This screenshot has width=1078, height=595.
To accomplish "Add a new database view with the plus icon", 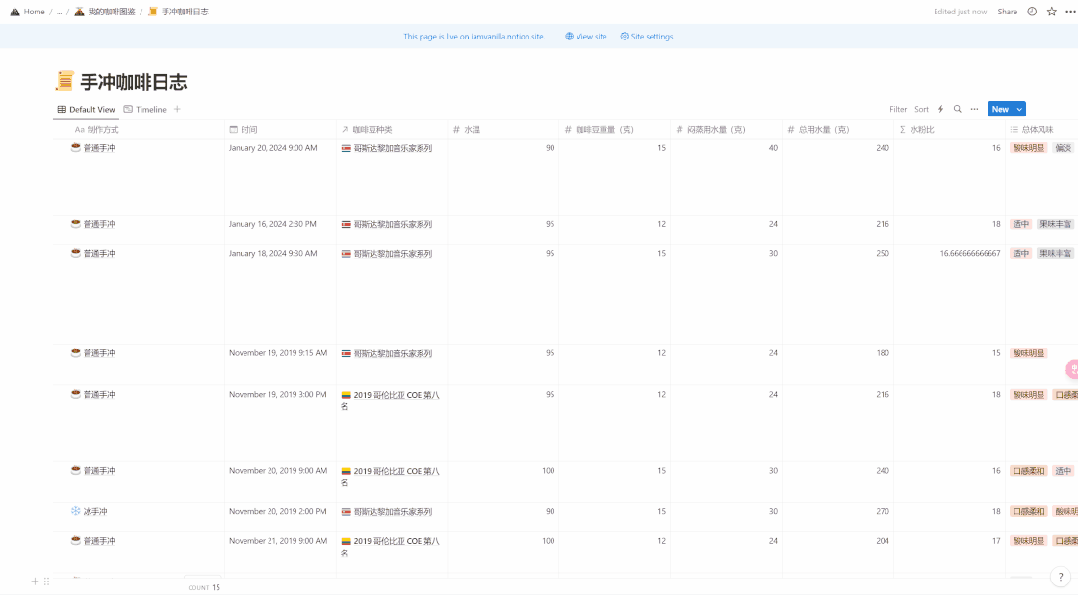I will [177, 109].
